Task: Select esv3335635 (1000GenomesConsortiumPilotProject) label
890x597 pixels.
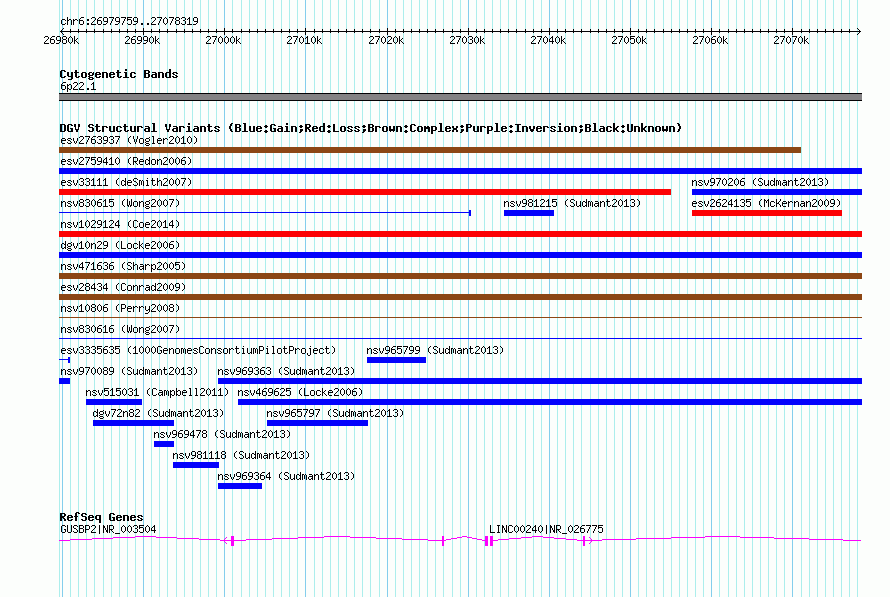Action: pos(198,350)
